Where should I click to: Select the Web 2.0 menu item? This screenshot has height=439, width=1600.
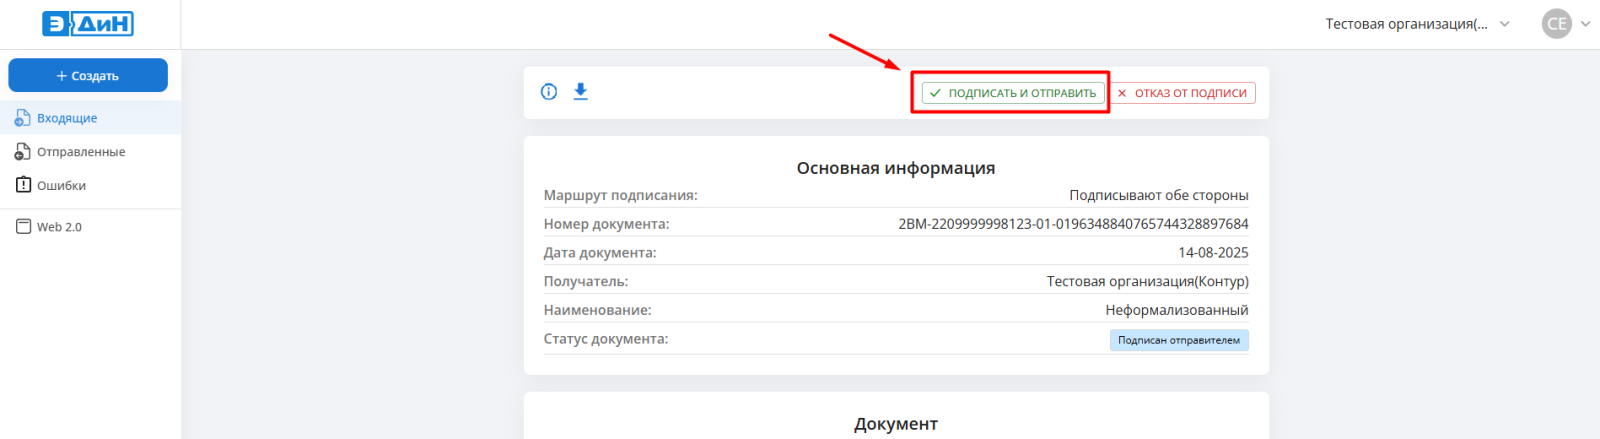(59, 227)
